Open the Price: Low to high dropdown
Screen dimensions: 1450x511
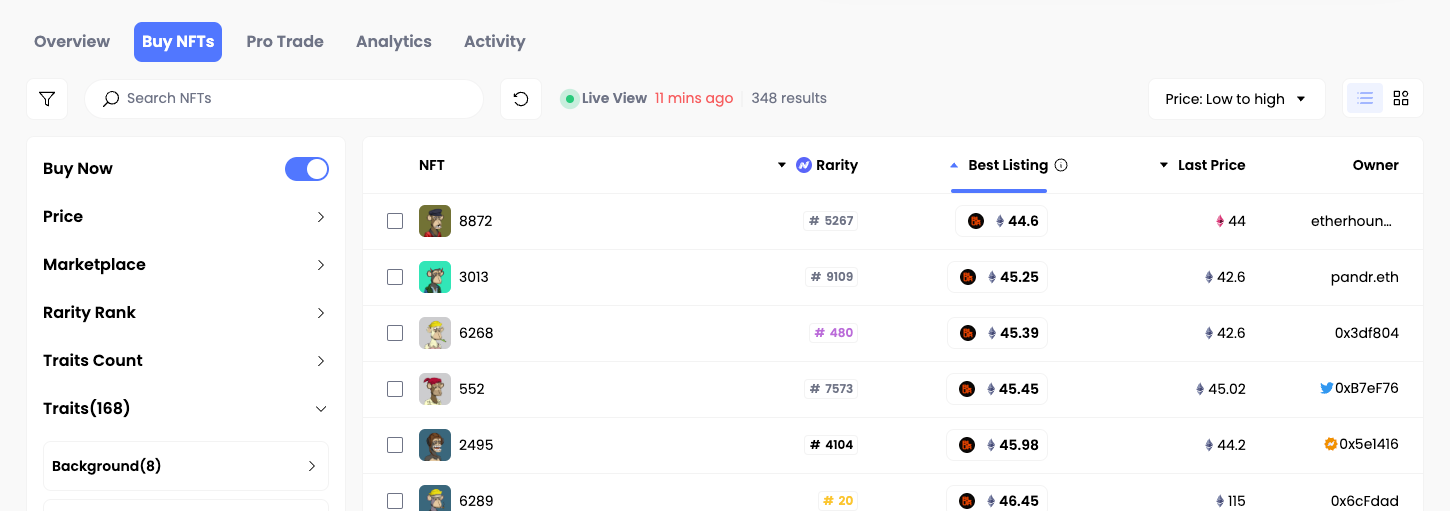pos(1236,99)
